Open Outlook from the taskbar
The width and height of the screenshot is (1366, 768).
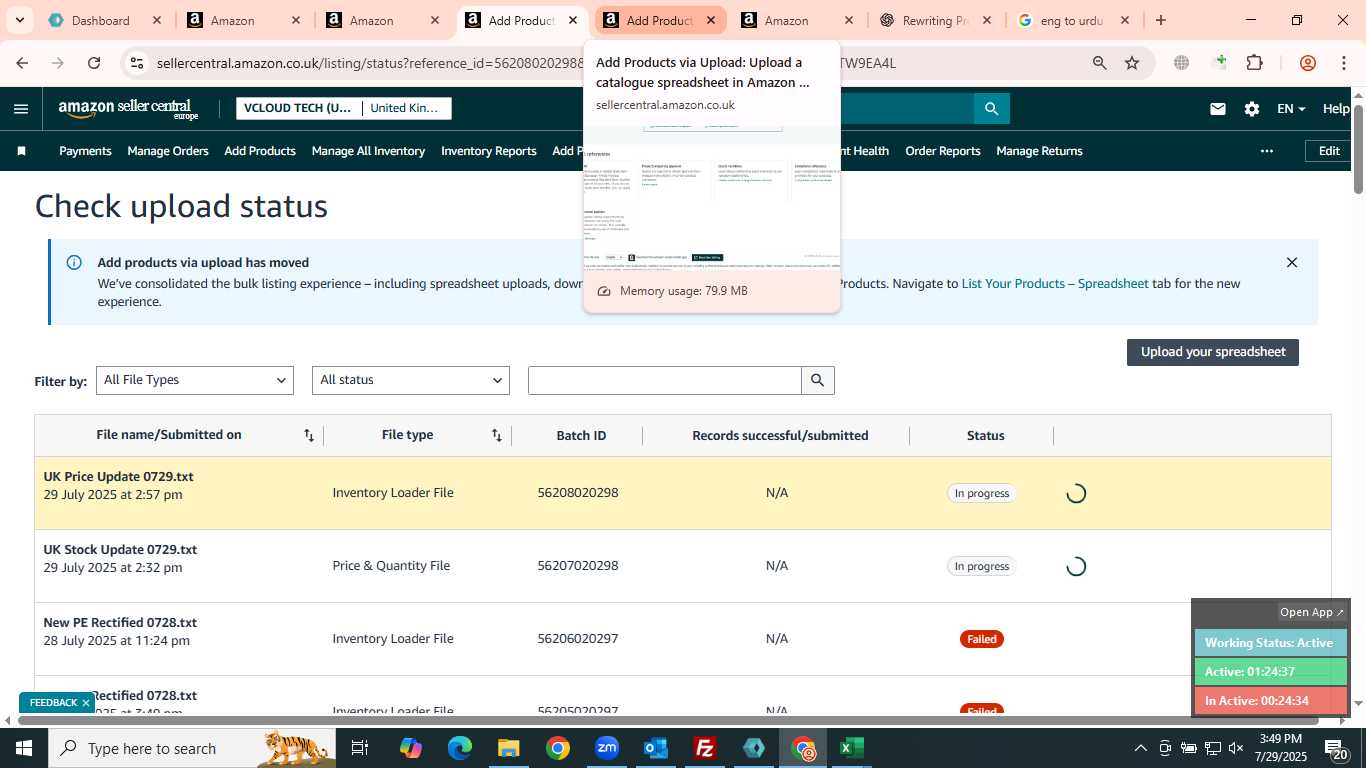tap(656, 748)
